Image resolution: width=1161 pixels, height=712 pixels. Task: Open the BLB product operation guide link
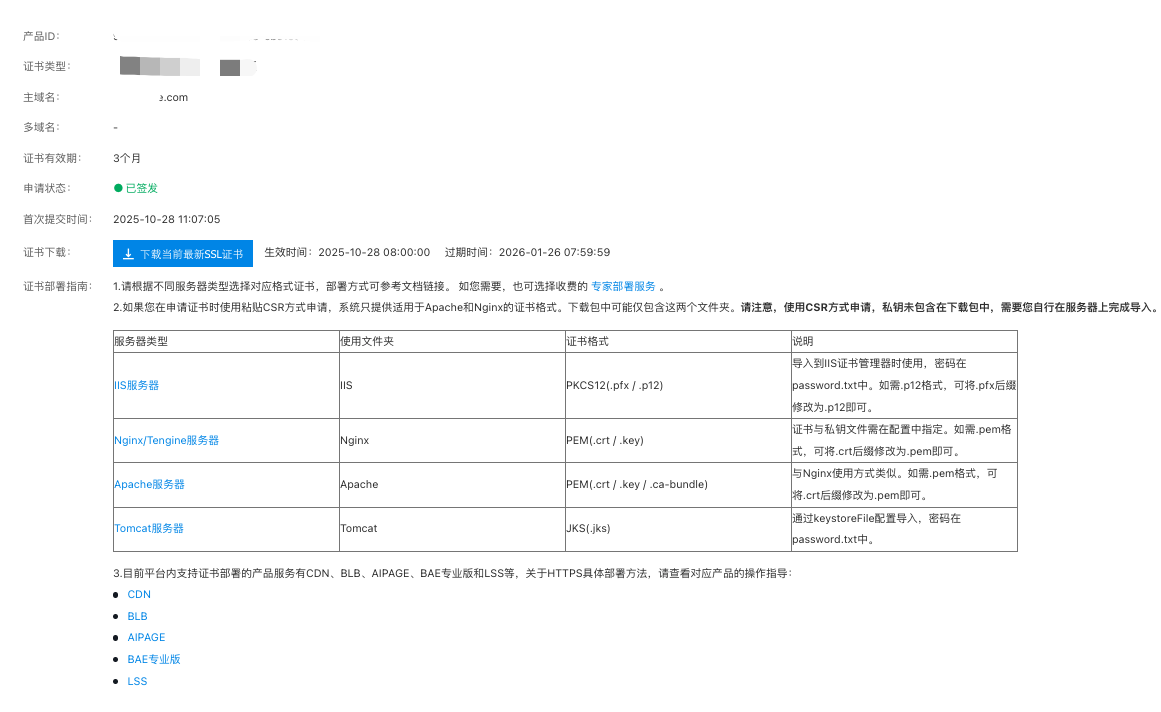pos(137,616)
